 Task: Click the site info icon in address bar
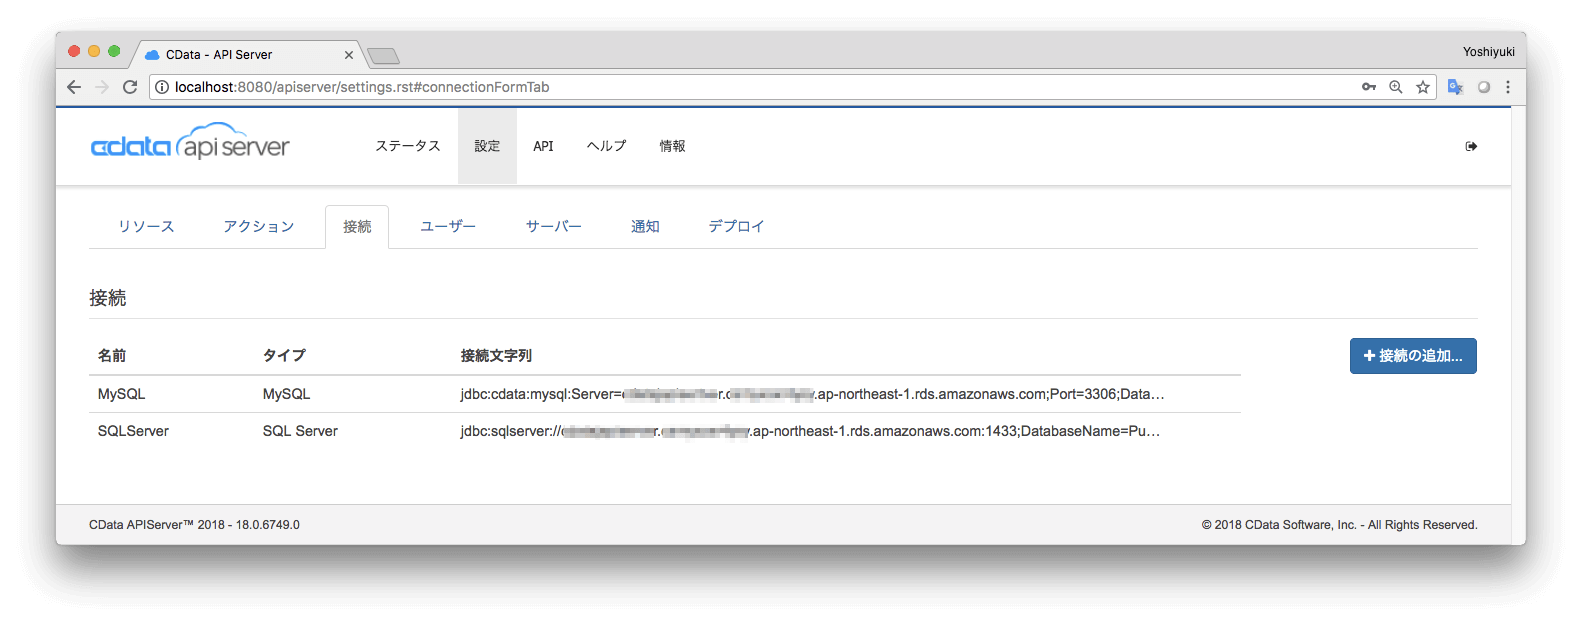[162, 87]
